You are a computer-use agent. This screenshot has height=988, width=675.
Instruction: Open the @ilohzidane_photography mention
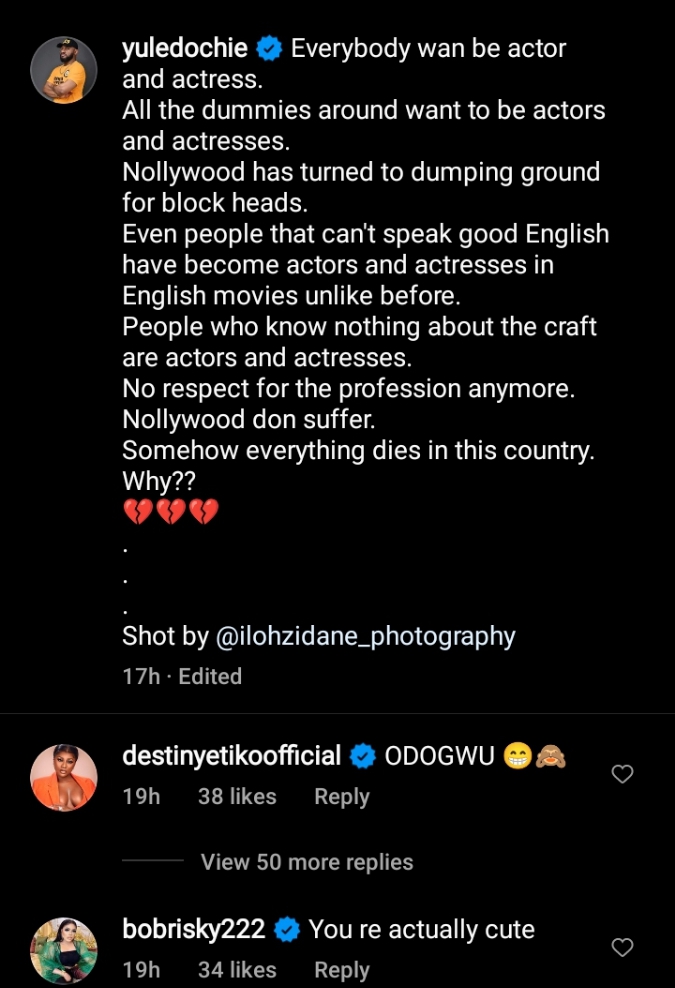[365, 636]
